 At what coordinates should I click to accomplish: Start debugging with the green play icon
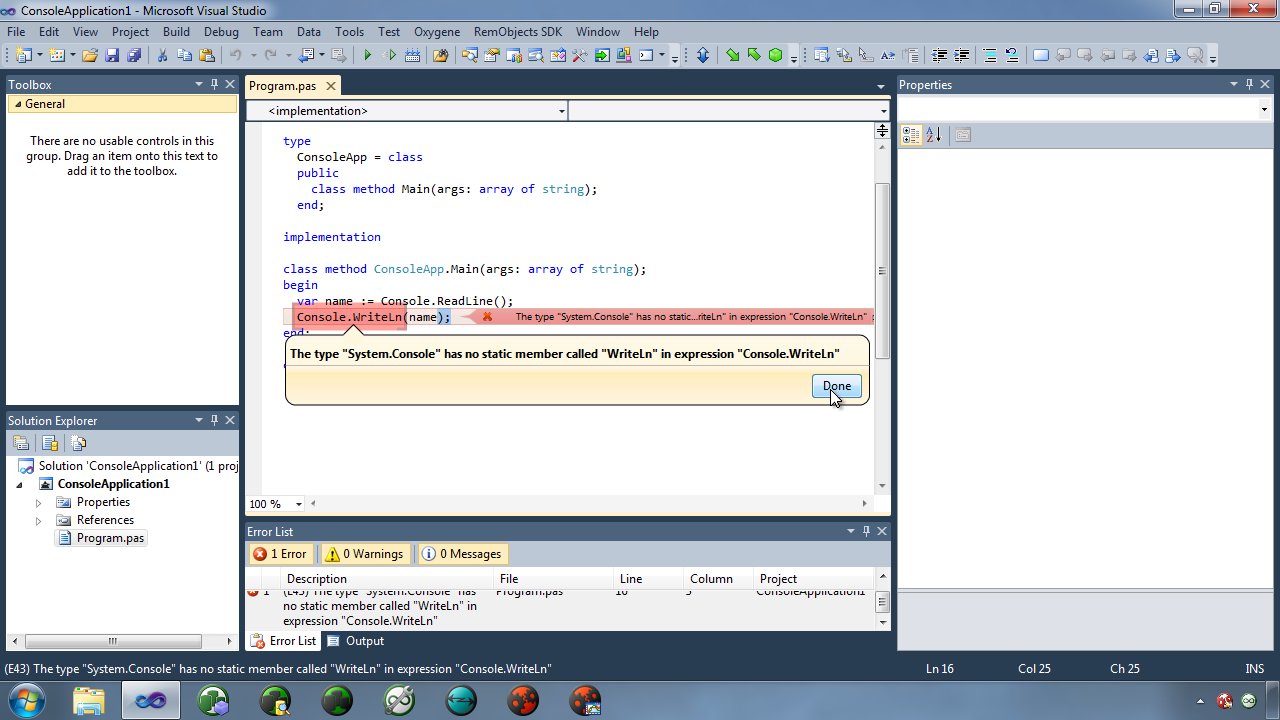(368, 56)
